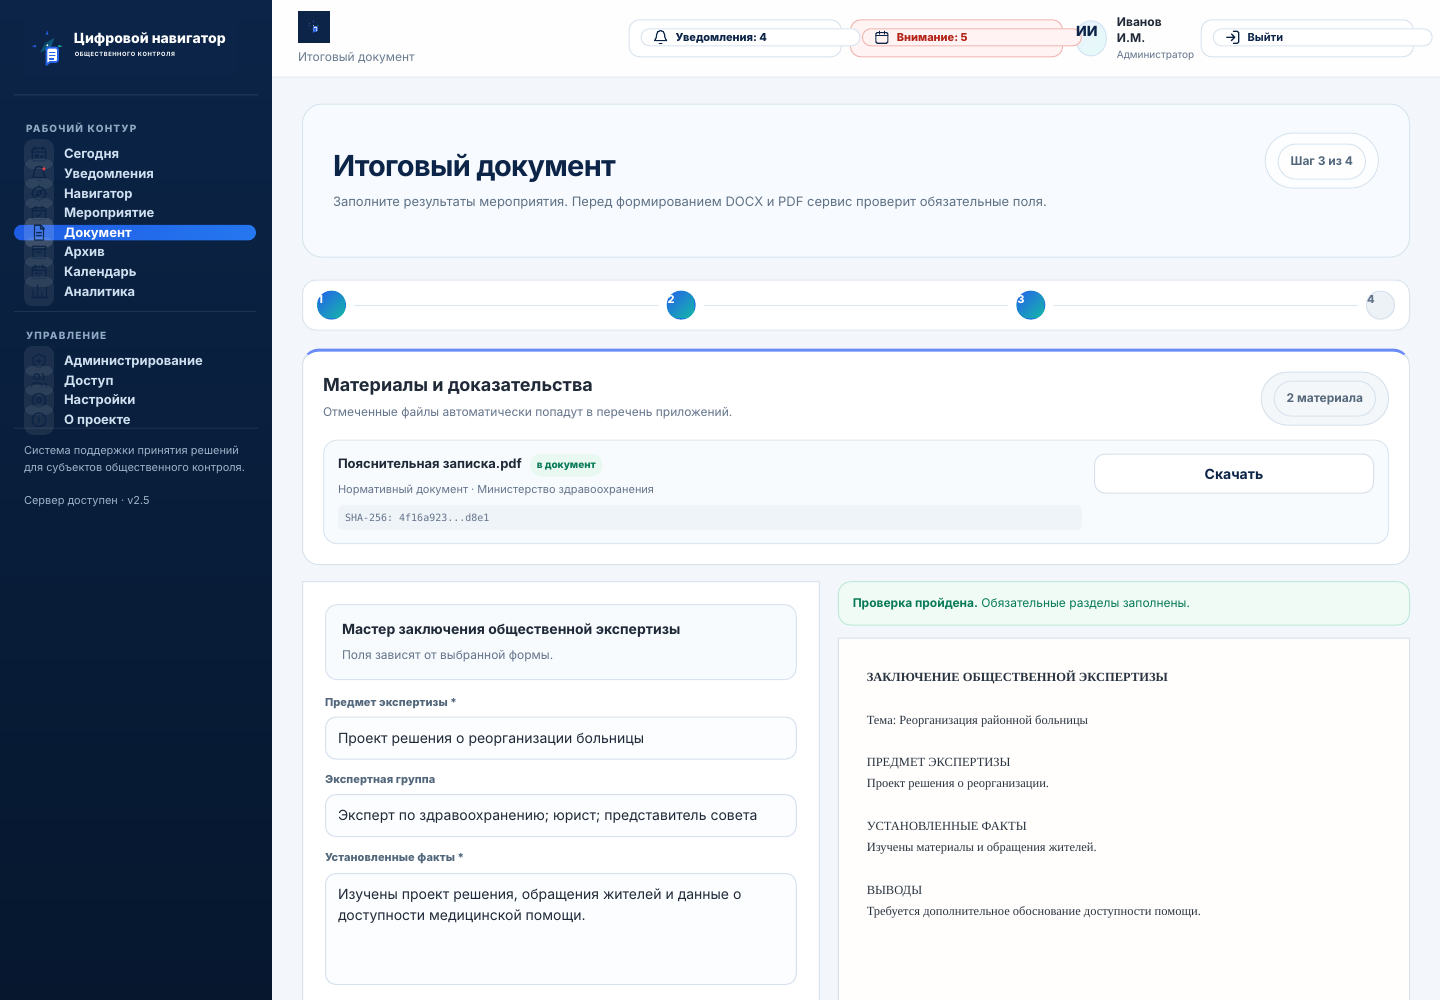Click the Сервер доступен · v2.5 status text
Screen dimensions: 1440x1000
(87, 500)
